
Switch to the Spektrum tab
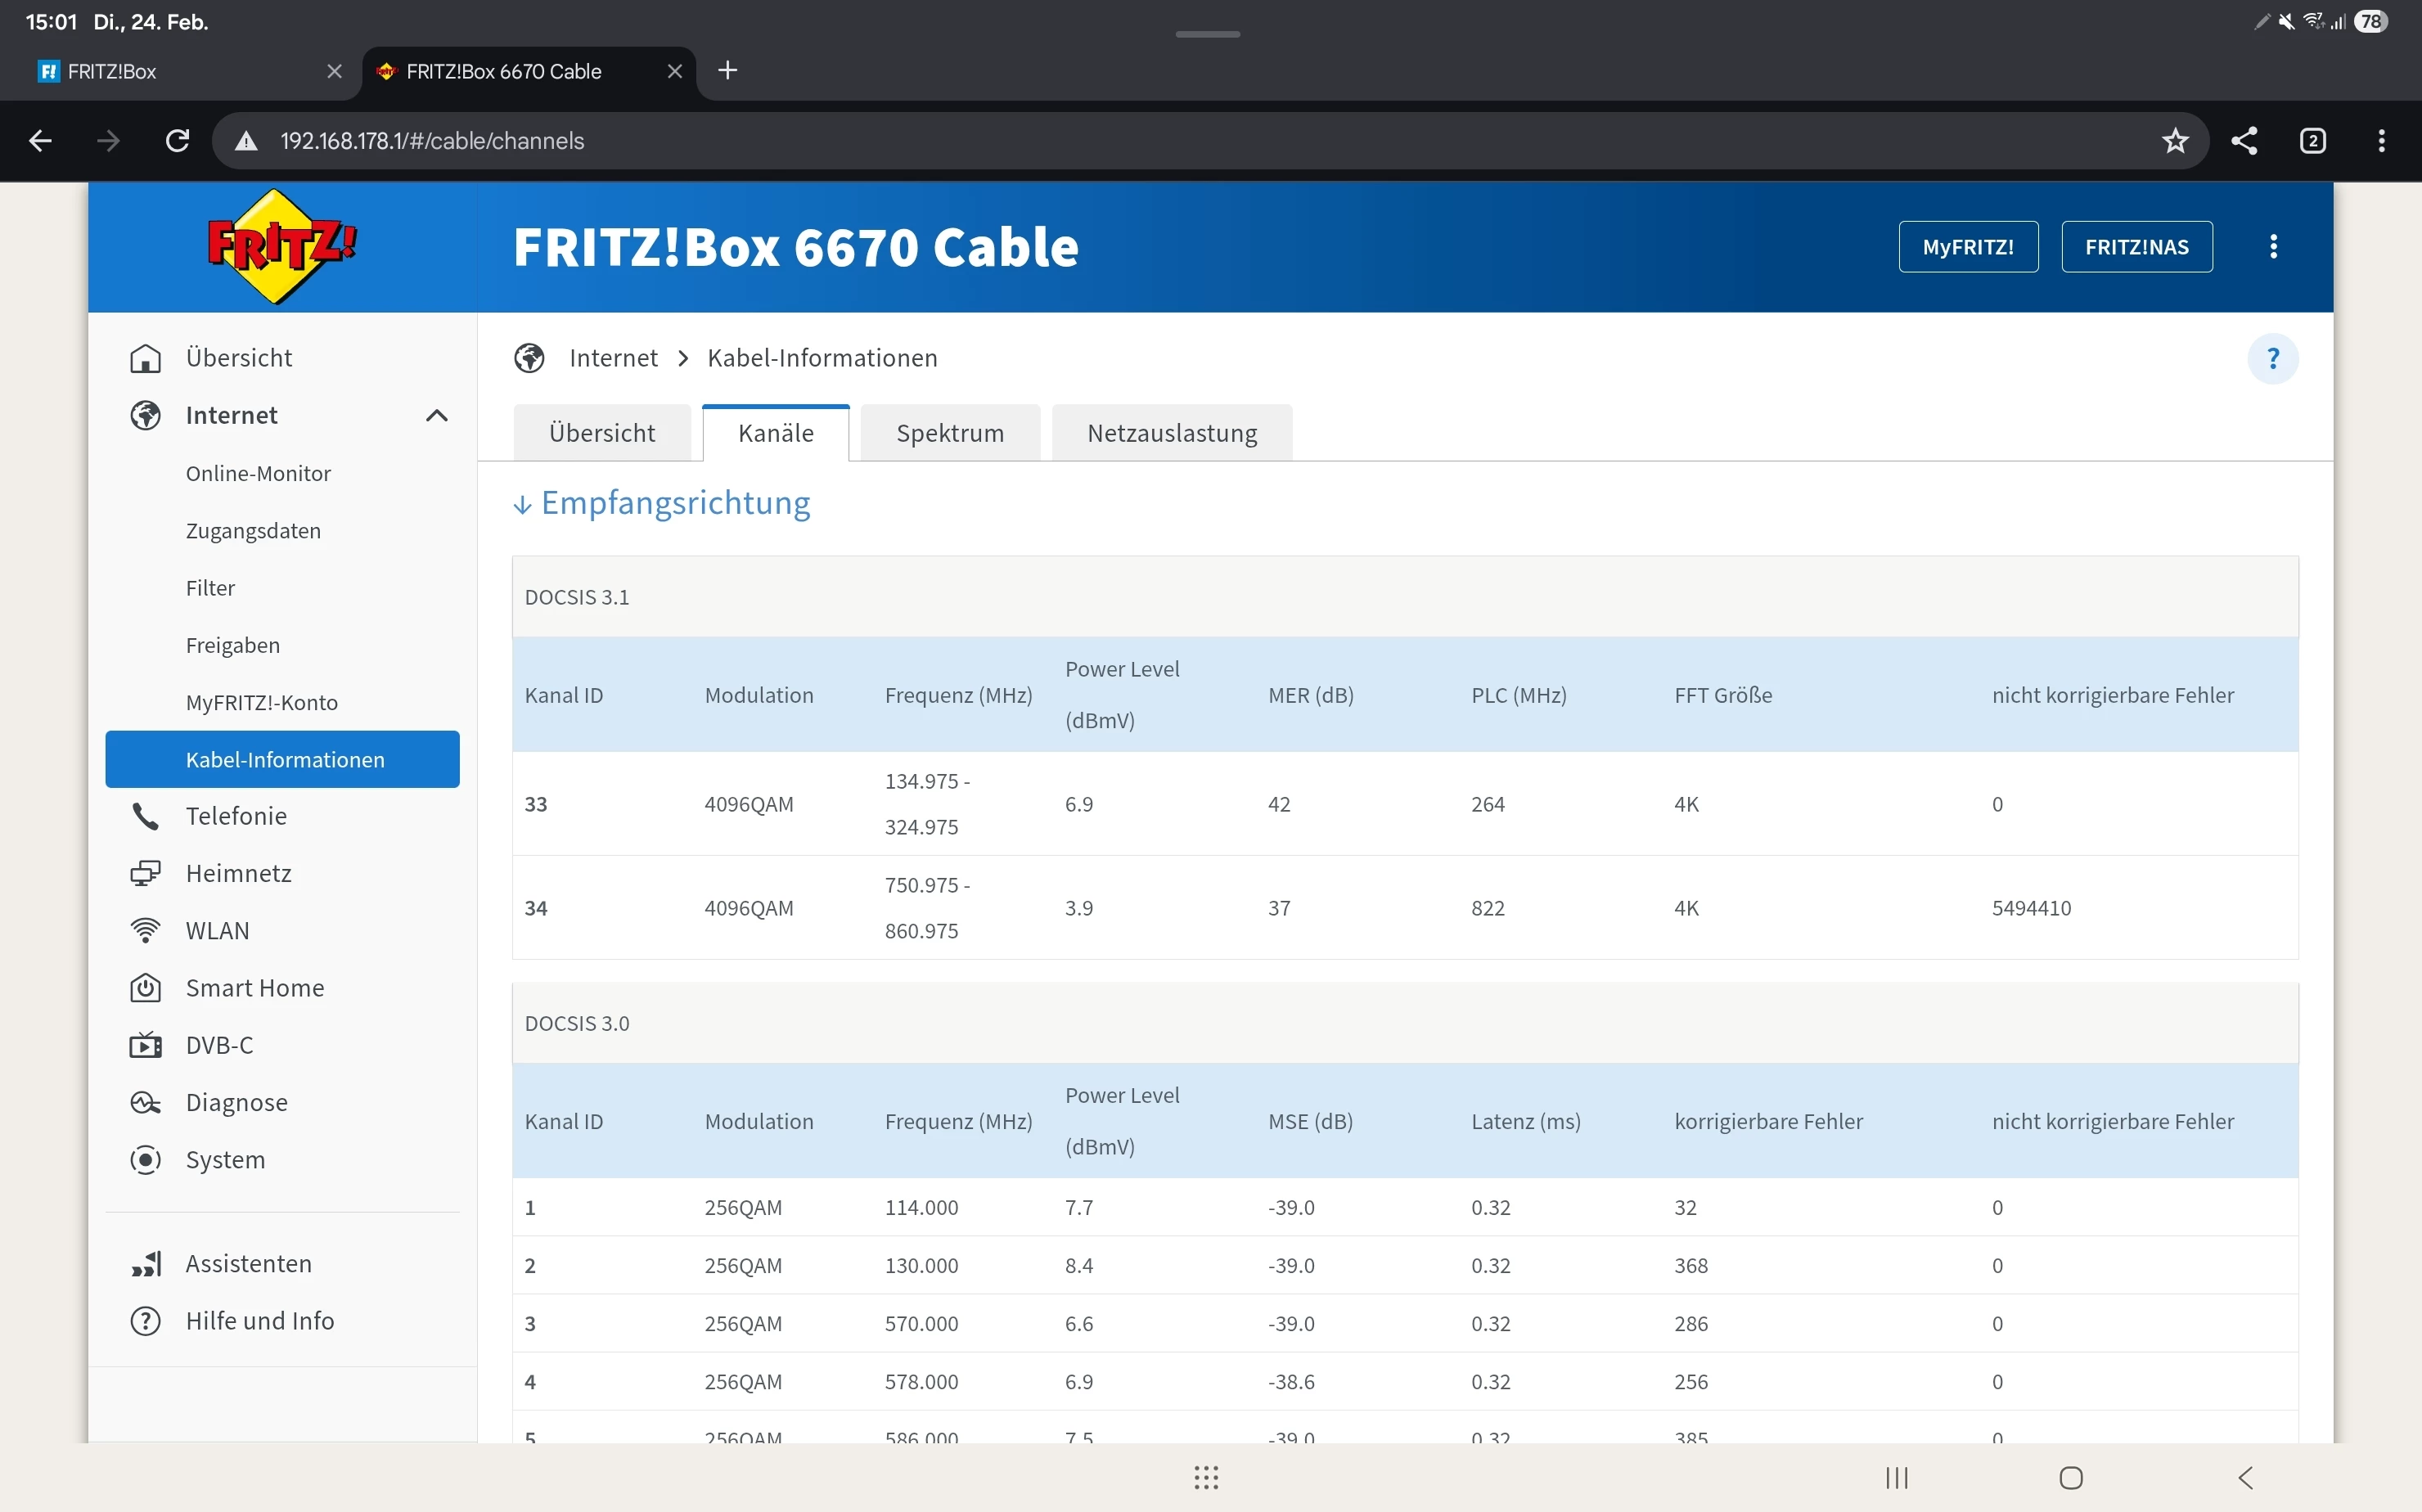pyautogui.click(x=949, y=433)
